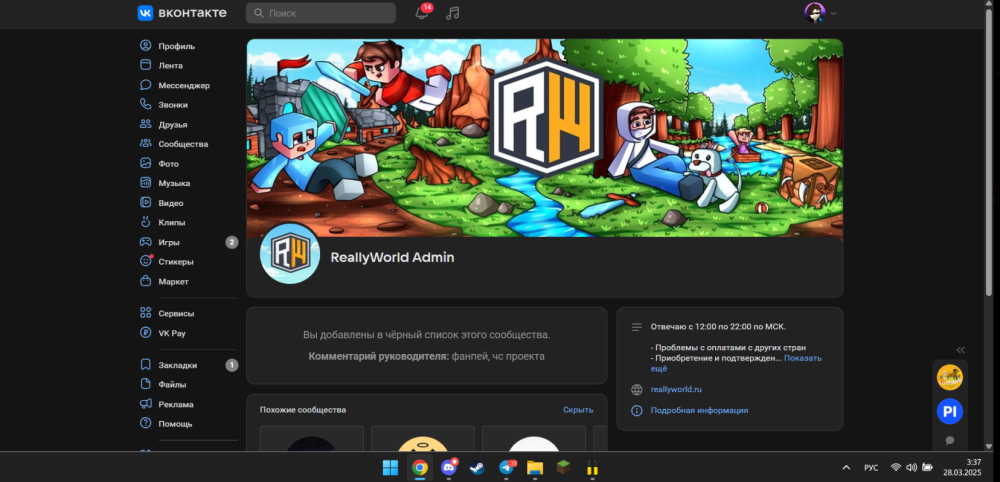Open the Мессенджер chat bubble icon
Viewport: 1000px width, 482px height.
pyautogui.click(x=145, y=85)
